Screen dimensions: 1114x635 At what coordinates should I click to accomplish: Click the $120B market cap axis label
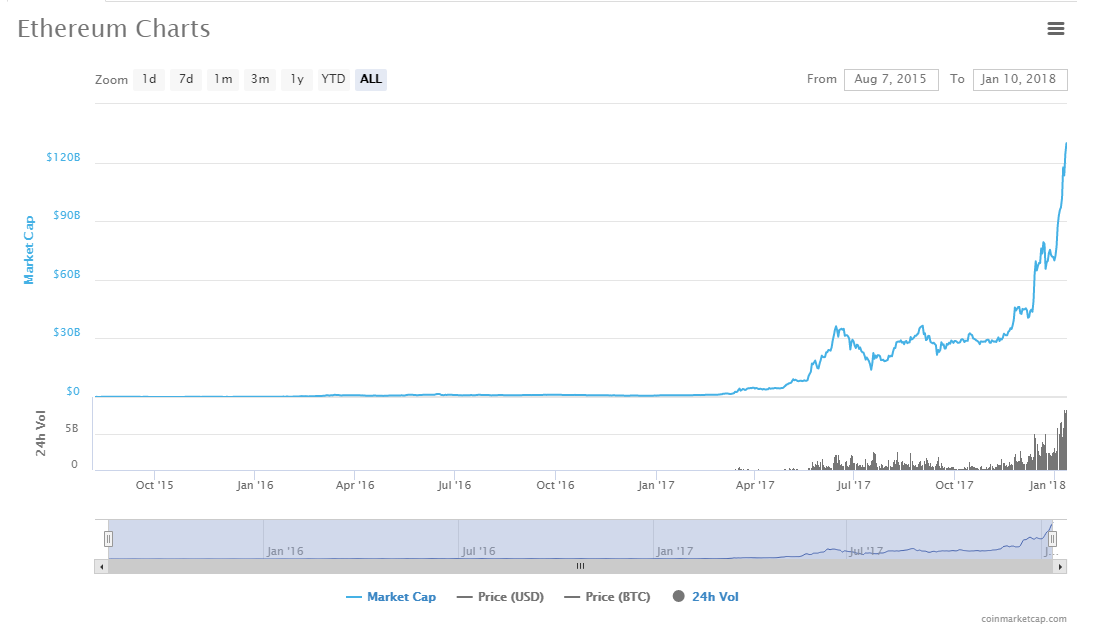[63, 157]
